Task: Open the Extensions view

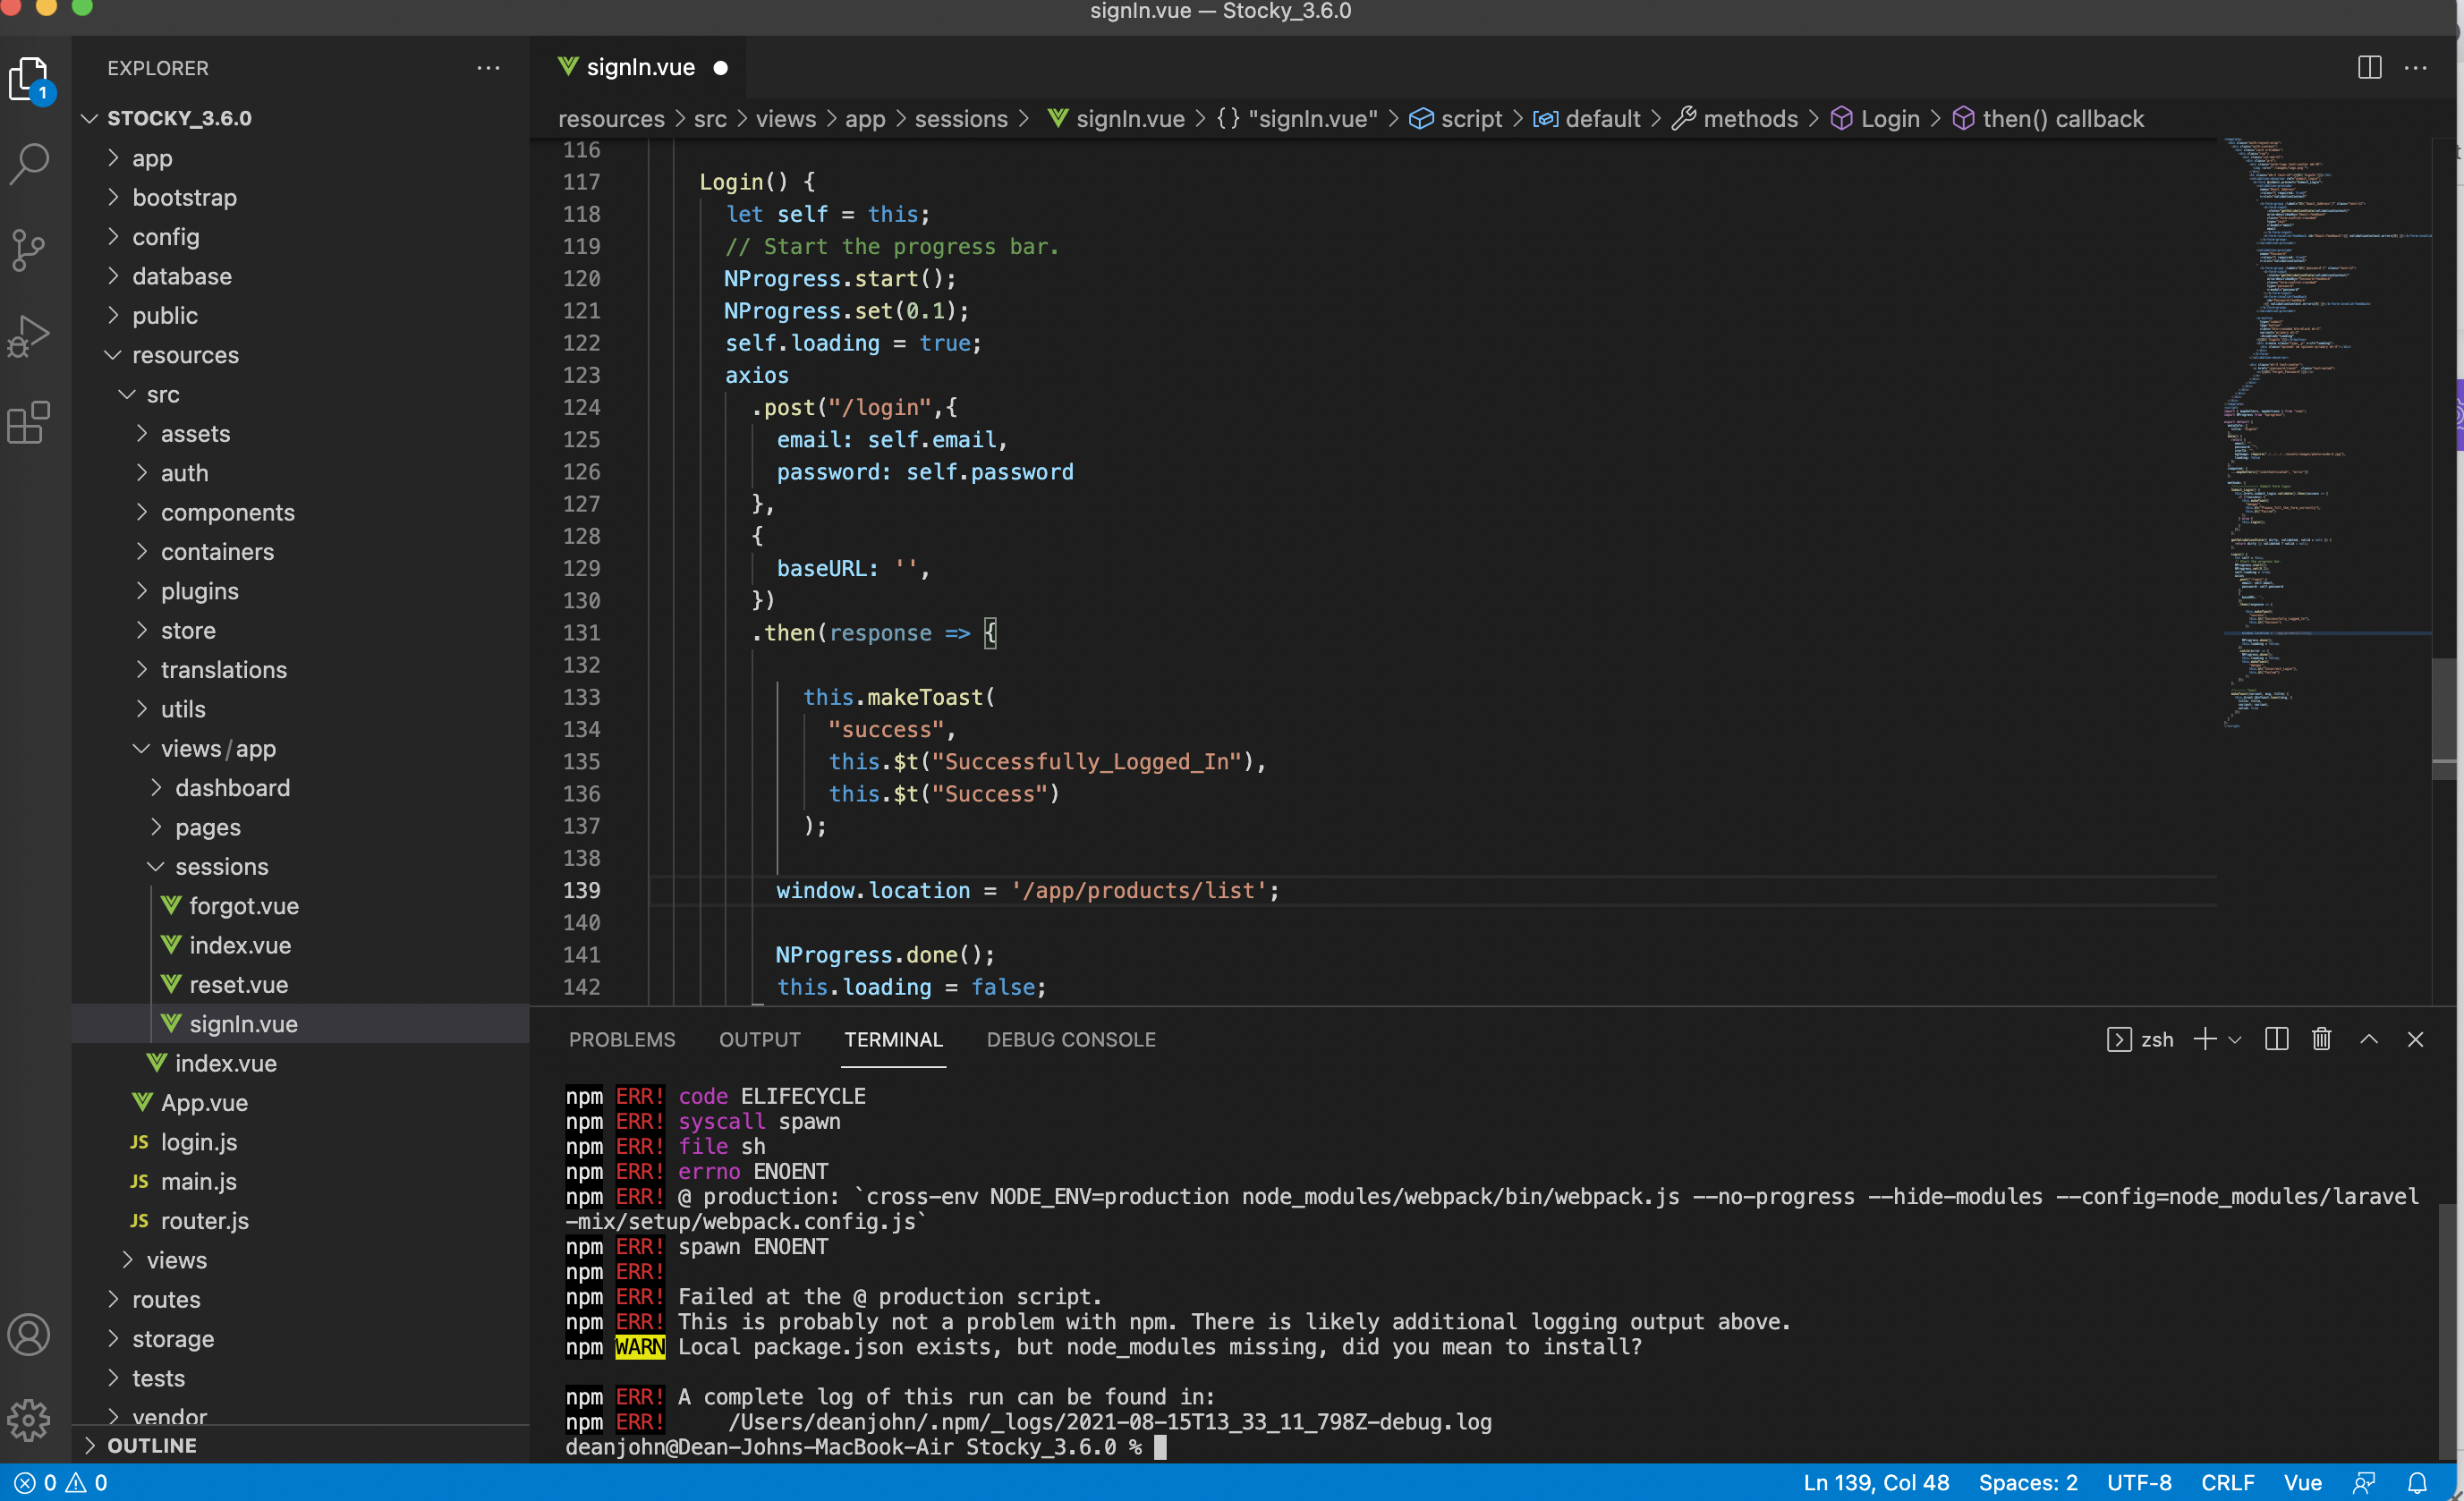Action: (29, 422)
